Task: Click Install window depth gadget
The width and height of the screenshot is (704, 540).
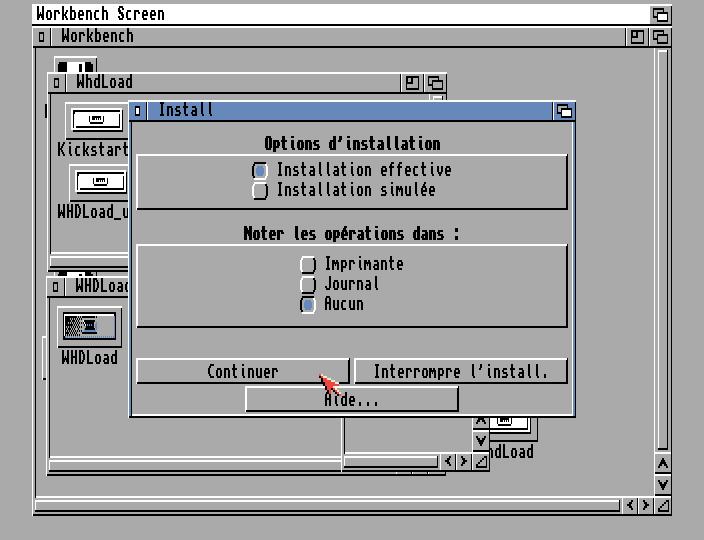Action: (564, 111)
